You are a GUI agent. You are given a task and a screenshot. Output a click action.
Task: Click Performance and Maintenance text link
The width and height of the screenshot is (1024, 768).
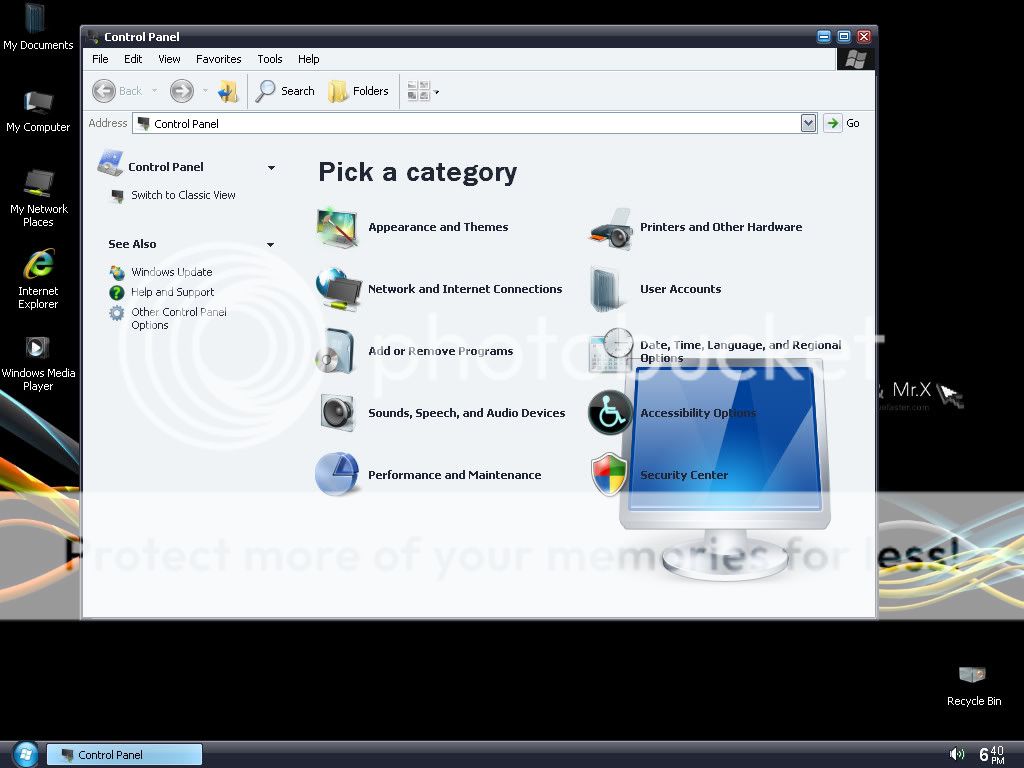[x=455, y=475]
